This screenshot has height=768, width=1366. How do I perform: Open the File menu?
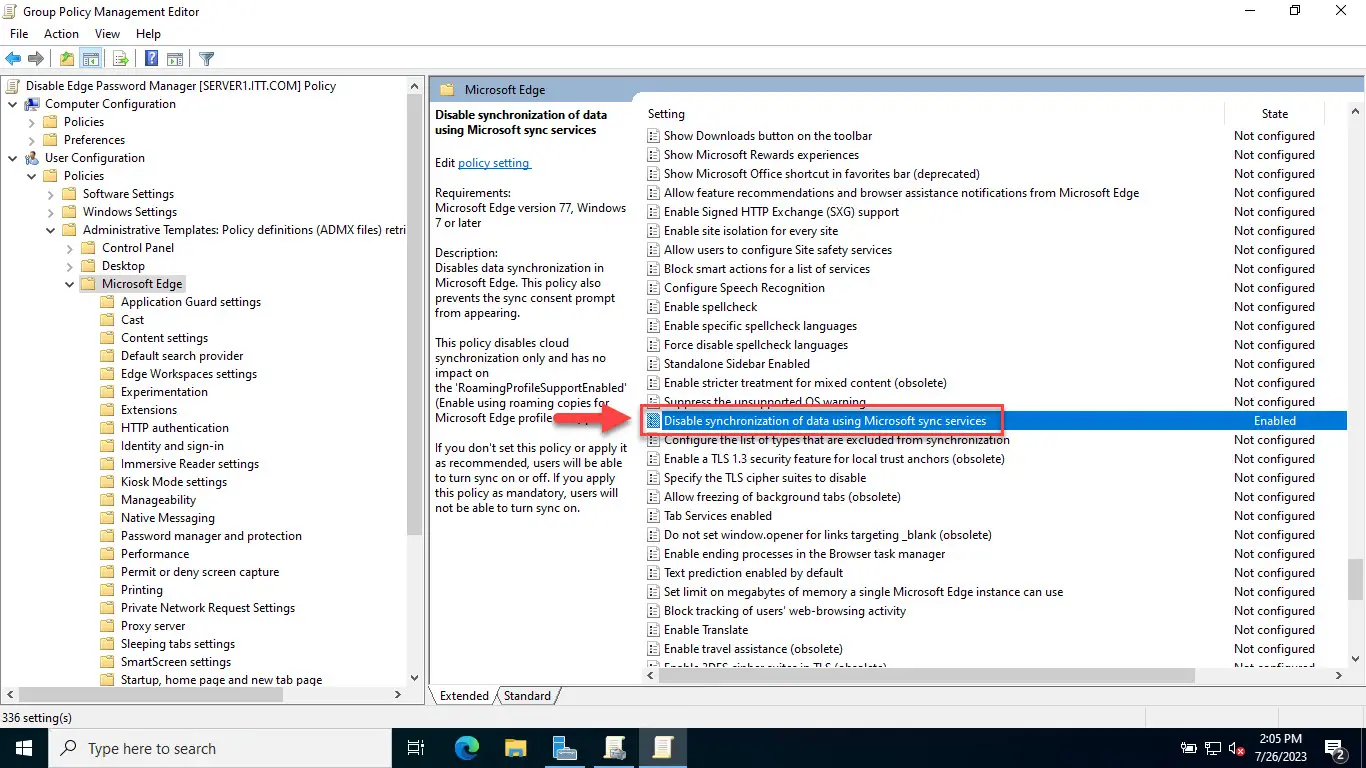(19, 34)
